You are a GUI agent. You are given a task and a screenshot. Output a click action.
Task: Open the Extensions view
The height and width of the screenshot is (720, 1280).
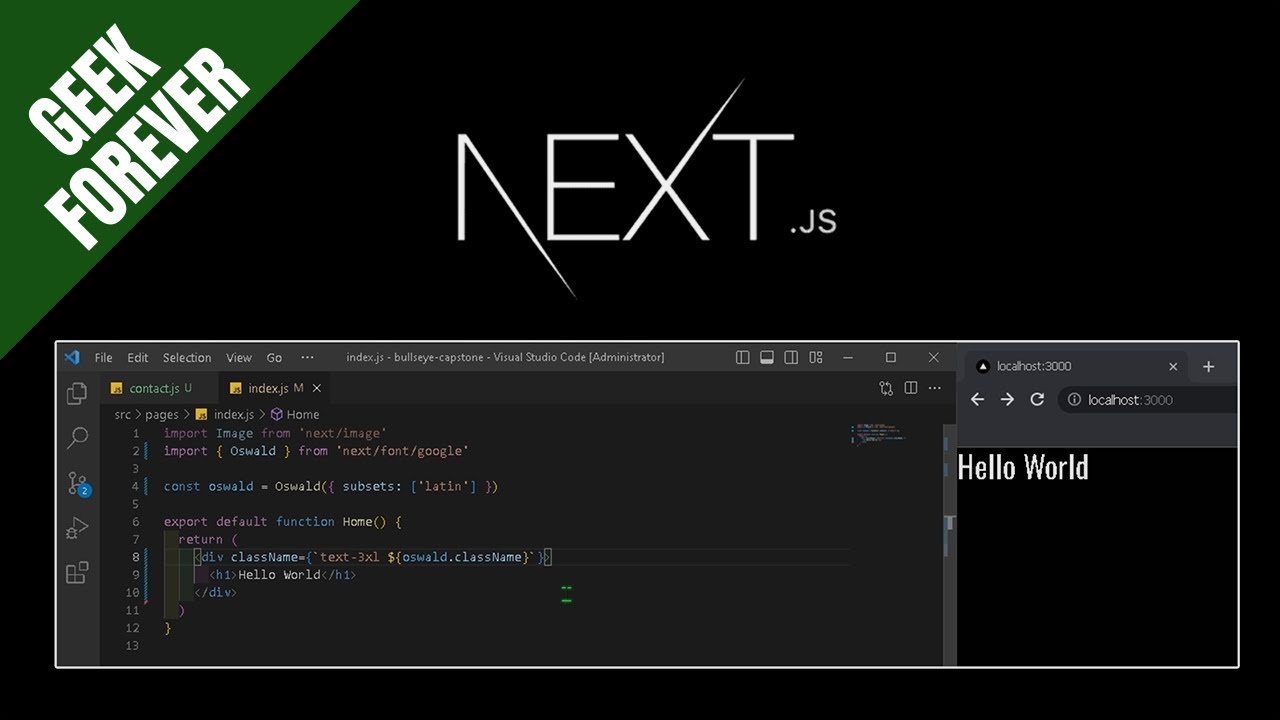77,573
